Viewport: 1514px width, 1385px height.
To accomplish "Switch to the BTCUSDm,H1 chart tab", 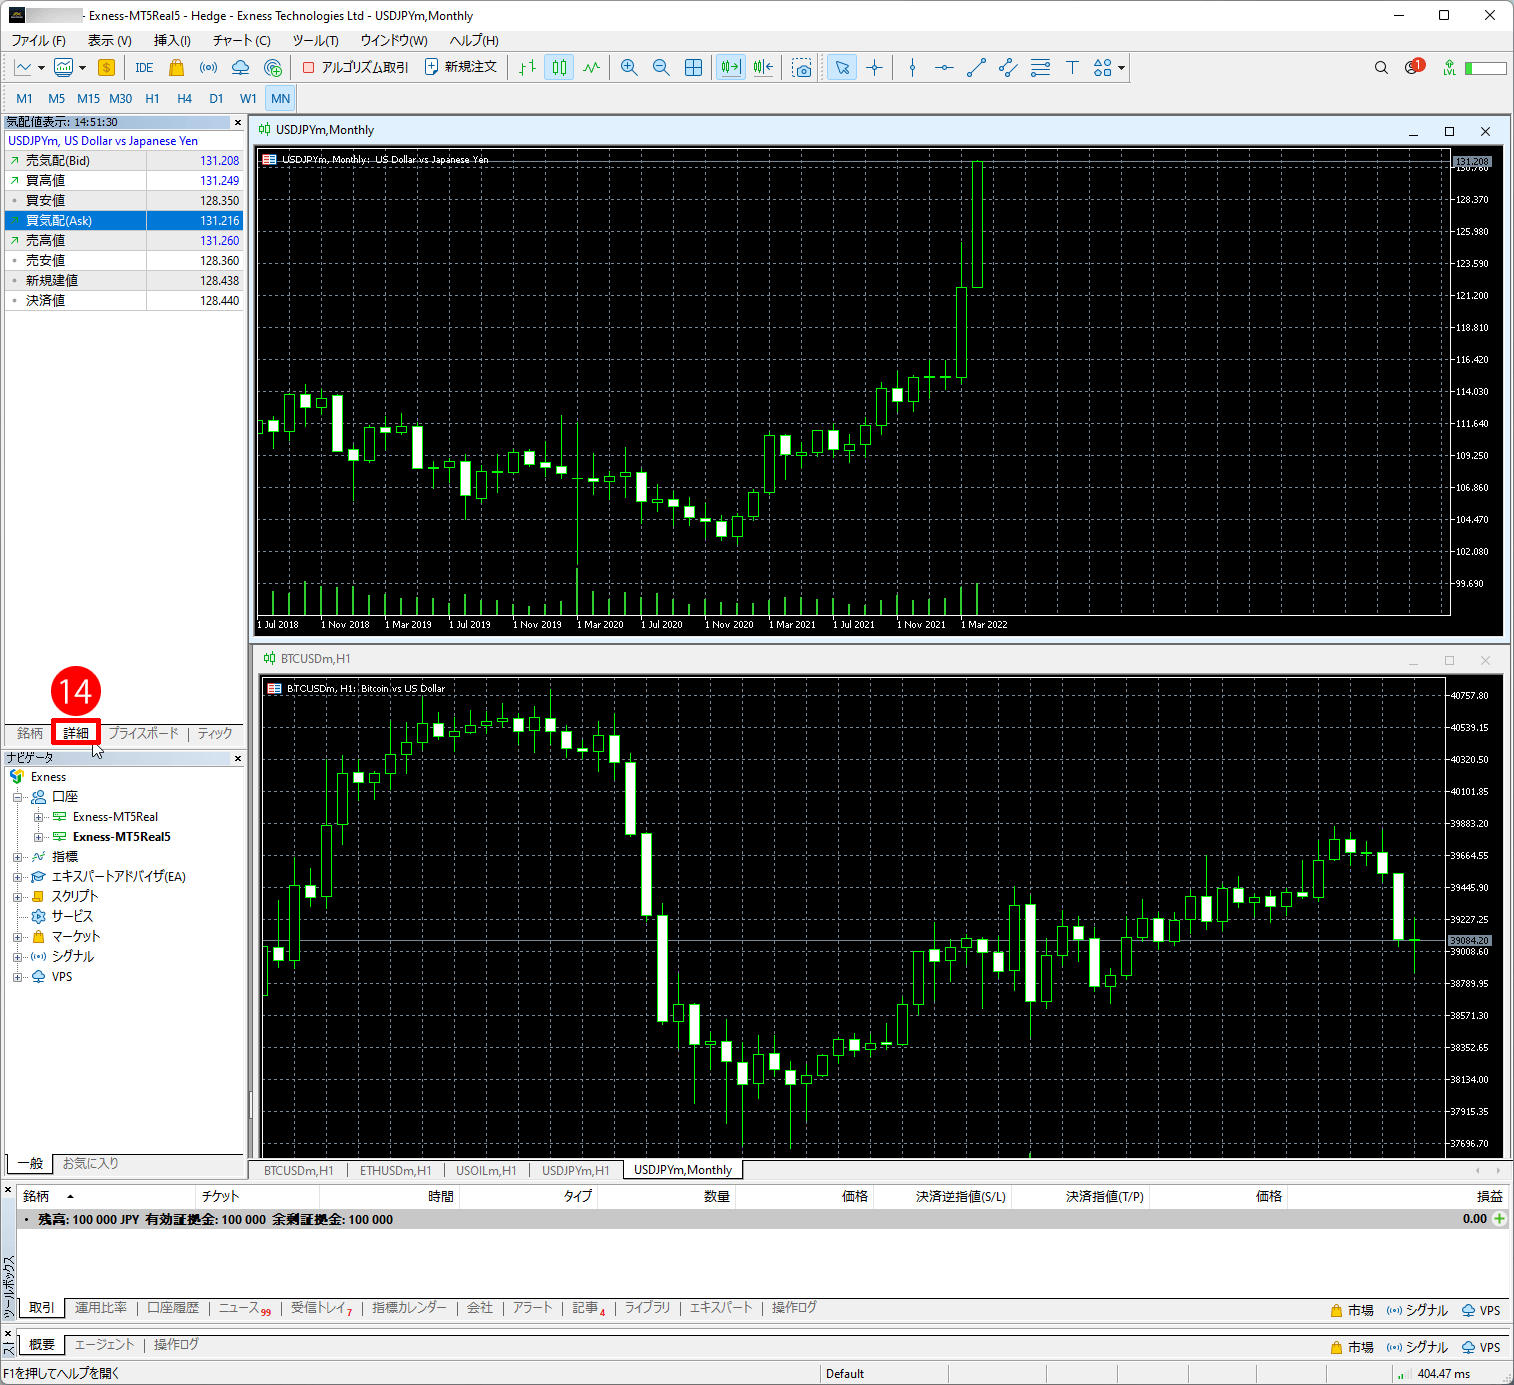I will (x=299, y=1170).
